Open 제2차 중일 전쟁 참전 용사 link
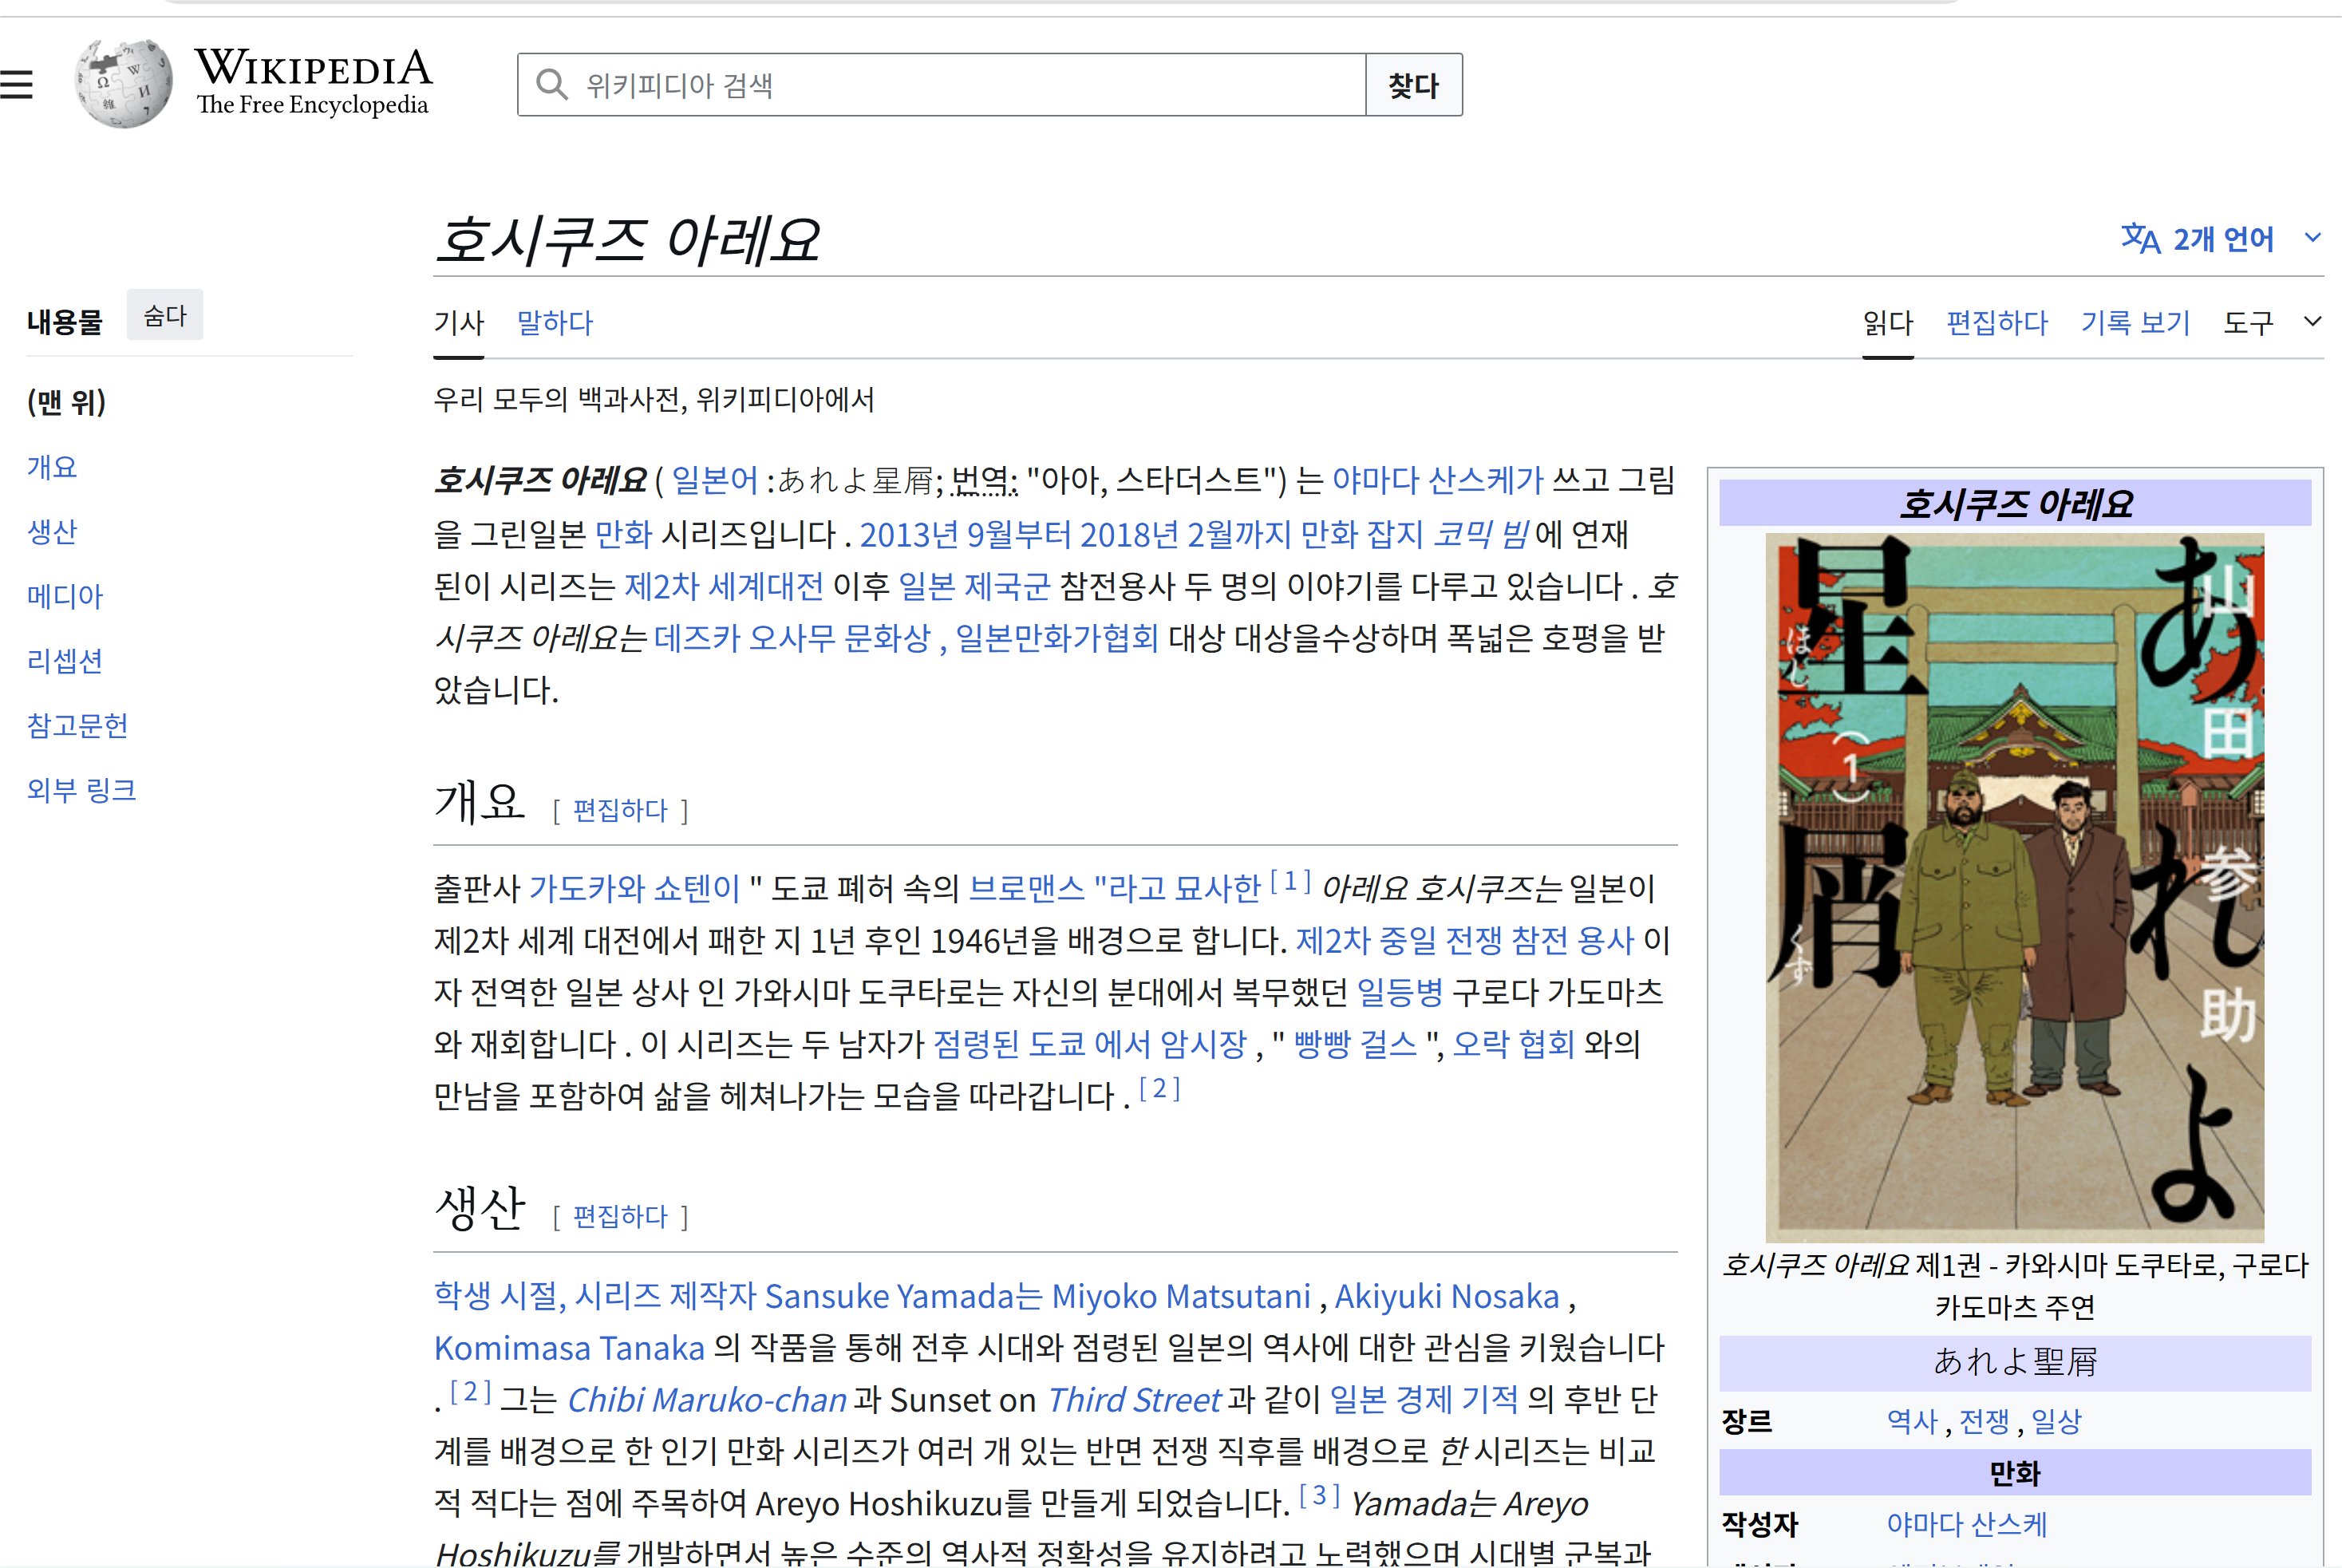2342x1568 pixels. 1465,940
